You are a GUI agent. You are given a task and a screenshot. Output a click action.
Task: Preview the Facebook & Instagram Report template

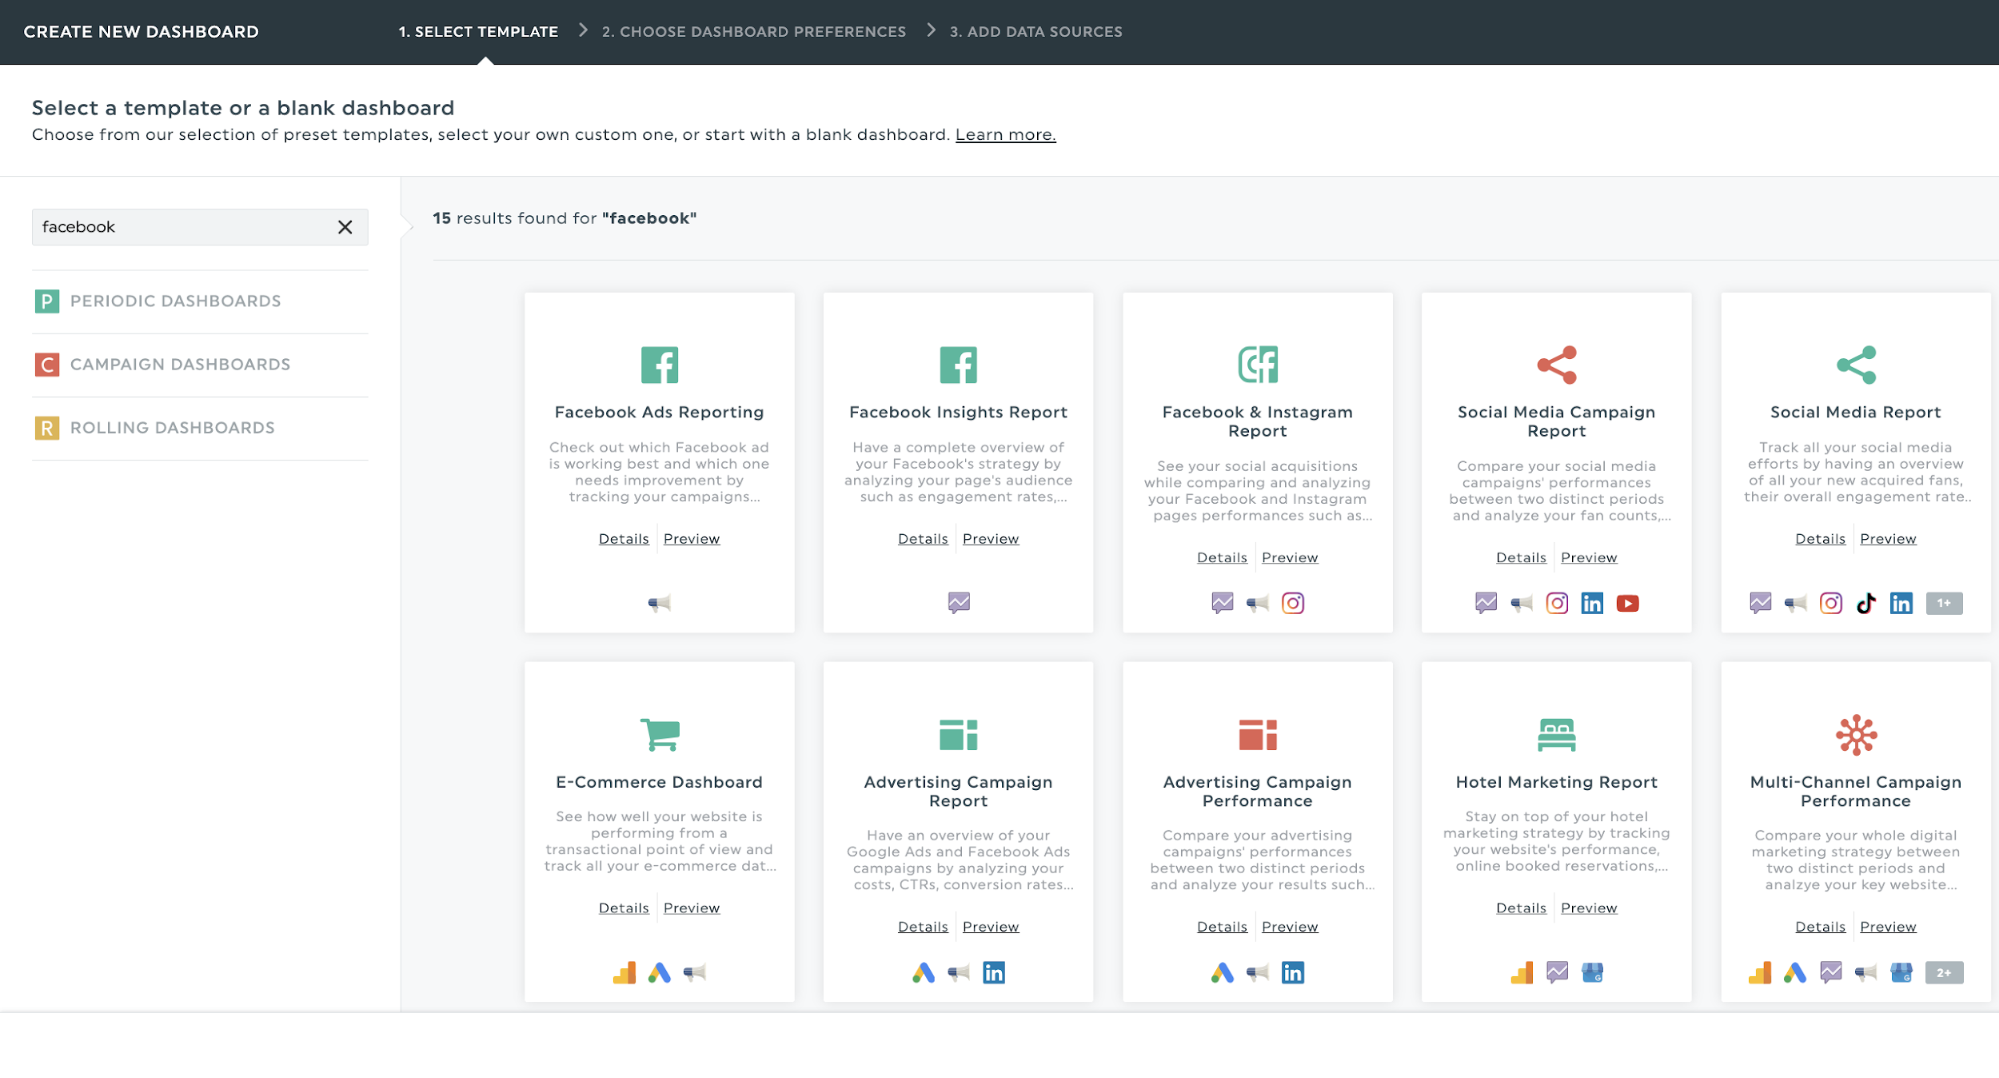pyautogui.click(x=1290, y=558)
